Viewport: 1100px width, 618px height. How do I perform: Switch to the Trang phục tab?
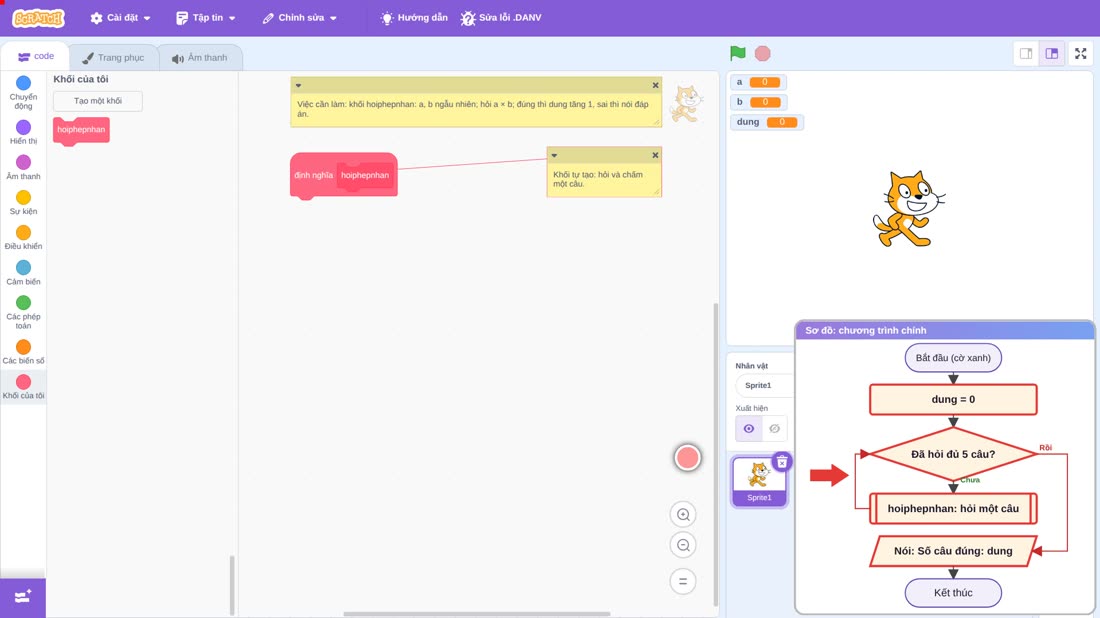[113, 58]
